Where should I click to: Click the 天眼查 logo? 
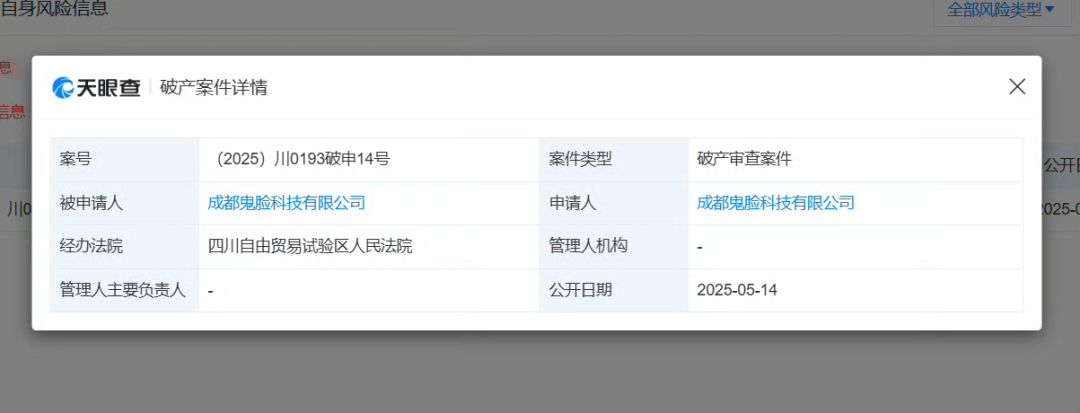click(x=96, y=87)
